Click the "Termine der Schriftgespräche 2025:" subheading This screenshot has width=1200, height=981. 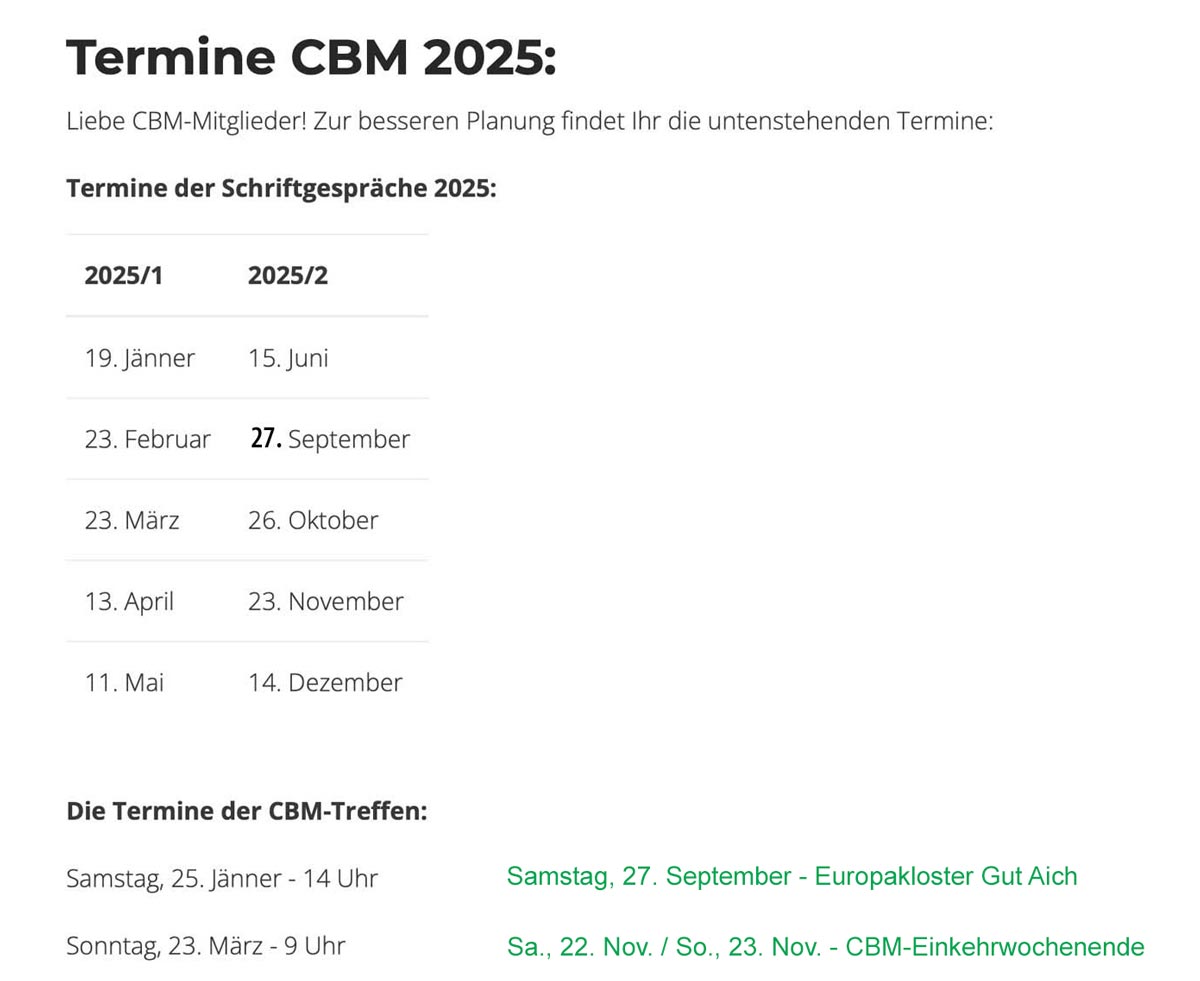coord(281,188)
